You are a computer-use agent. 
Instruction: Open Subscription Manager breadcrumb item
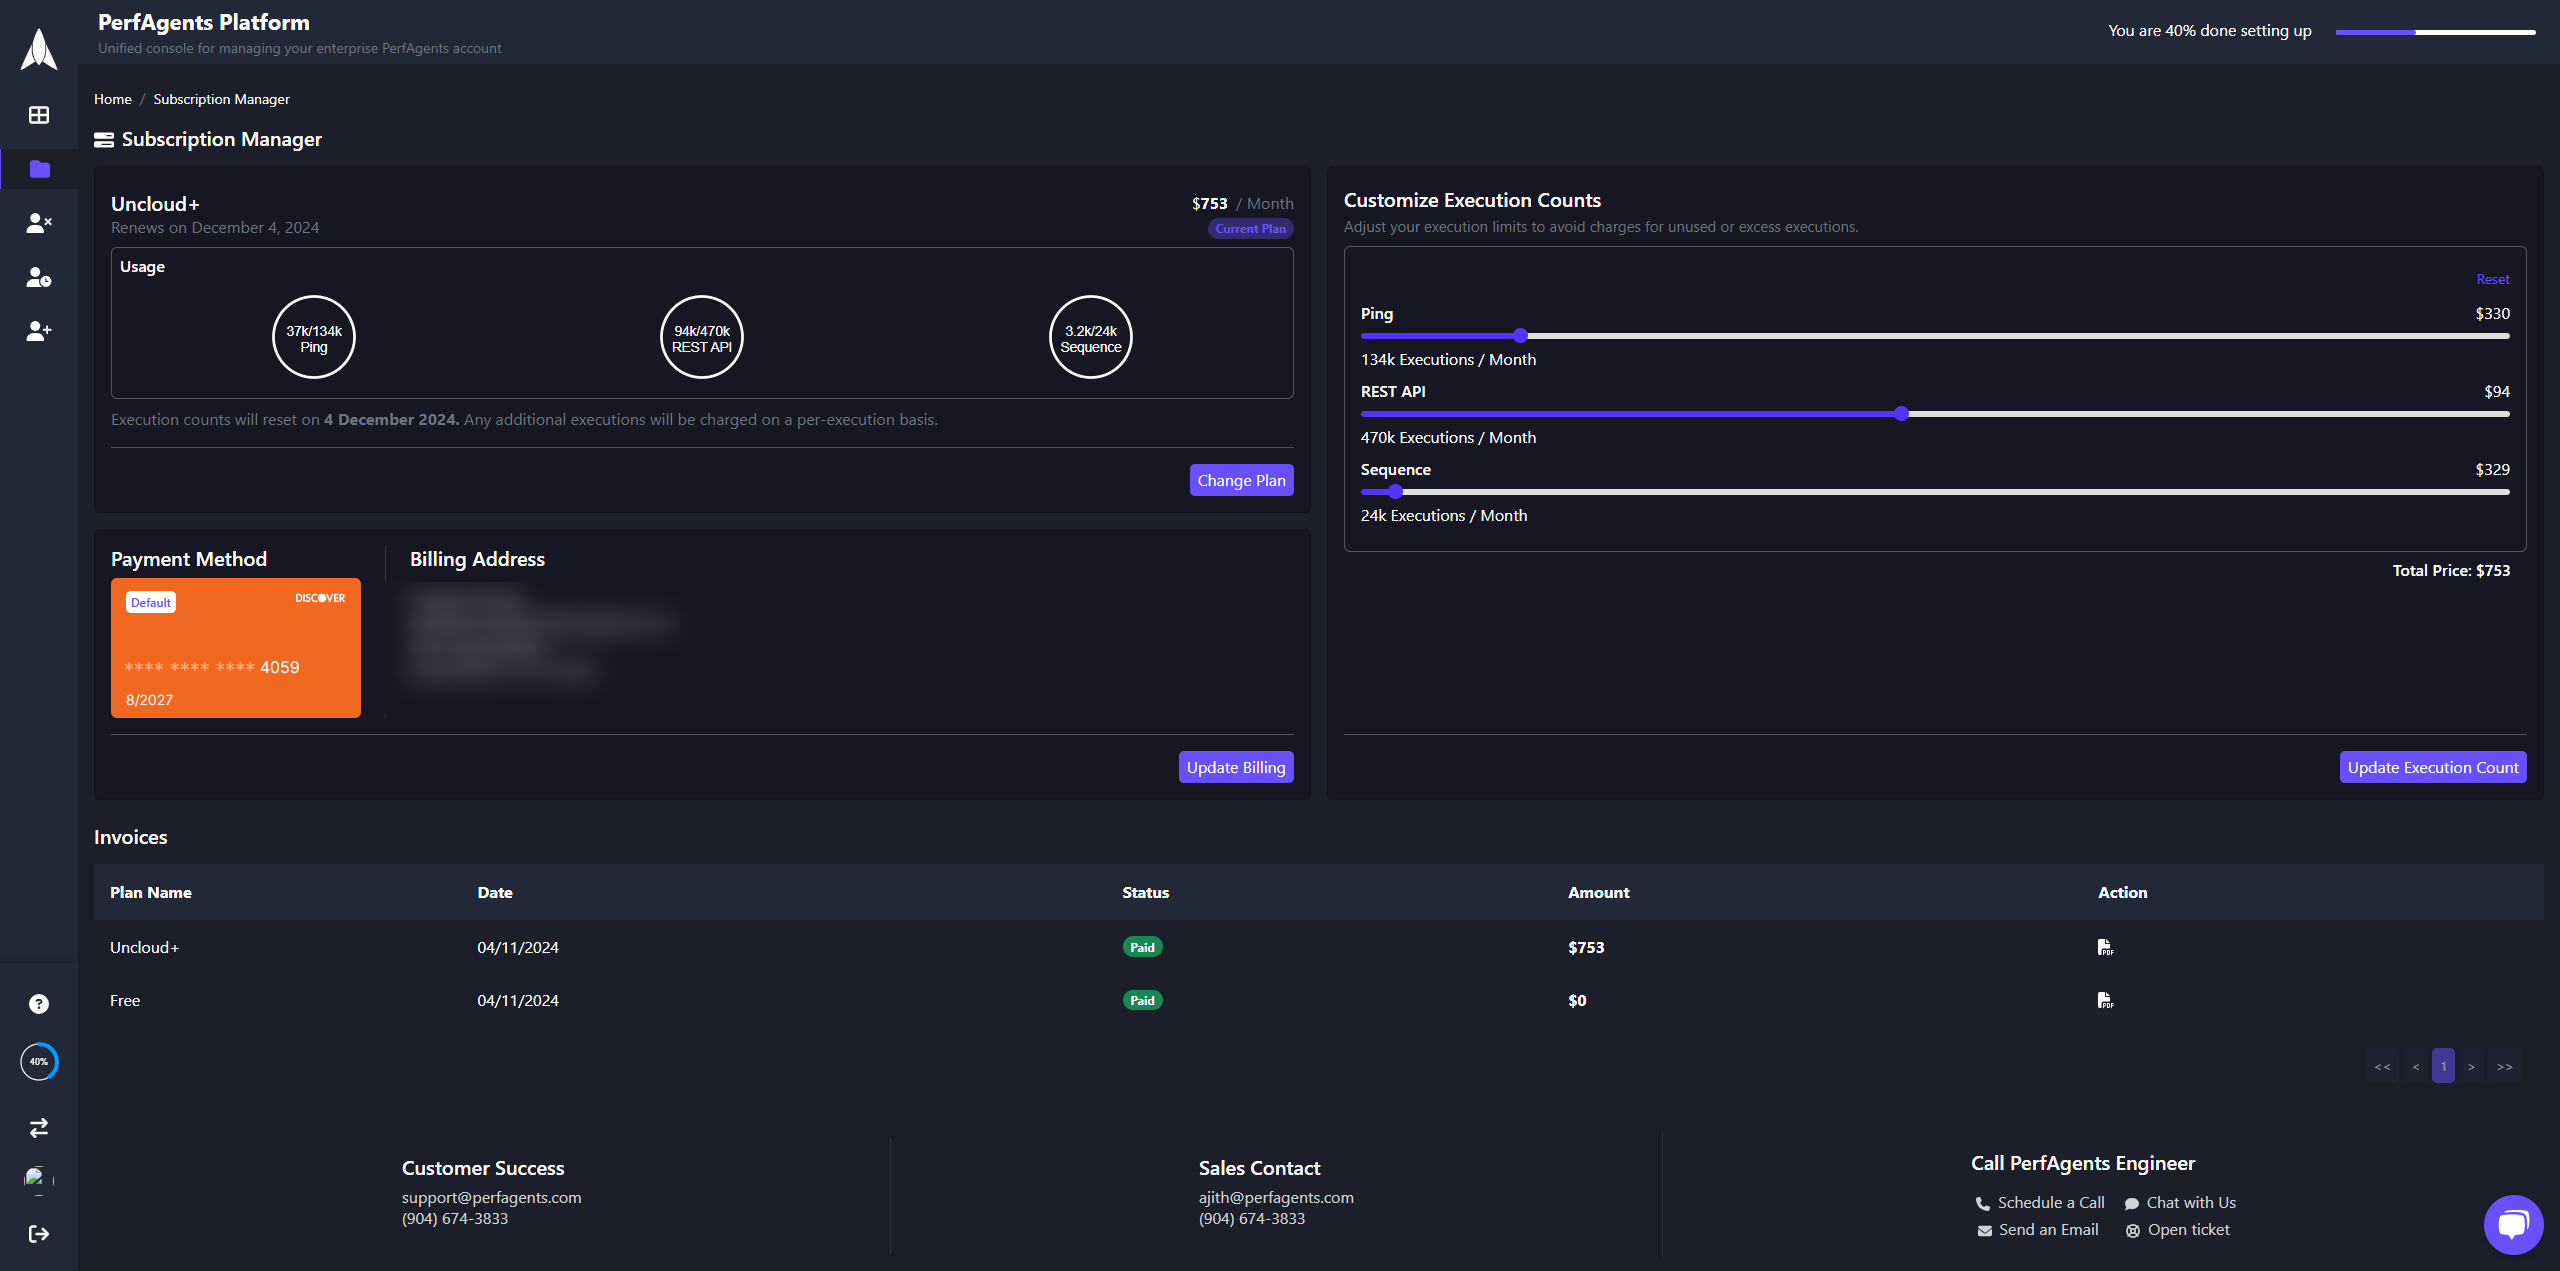click(221, 99)
